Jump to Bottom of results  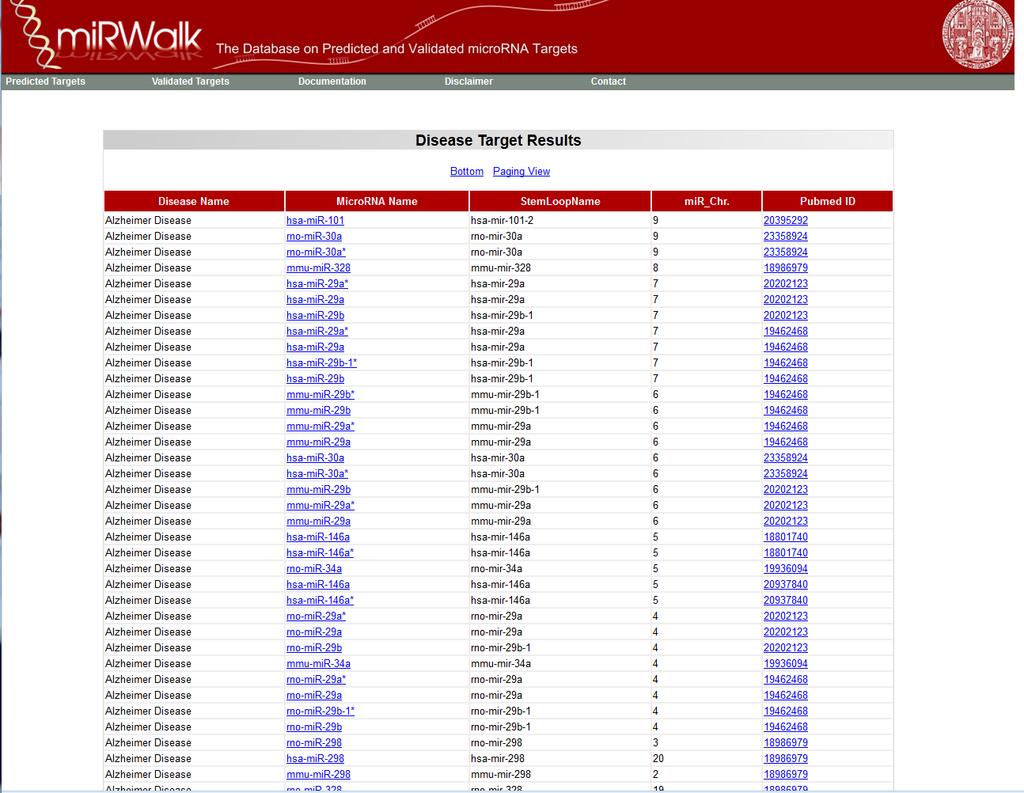click(x=466, y=171)
